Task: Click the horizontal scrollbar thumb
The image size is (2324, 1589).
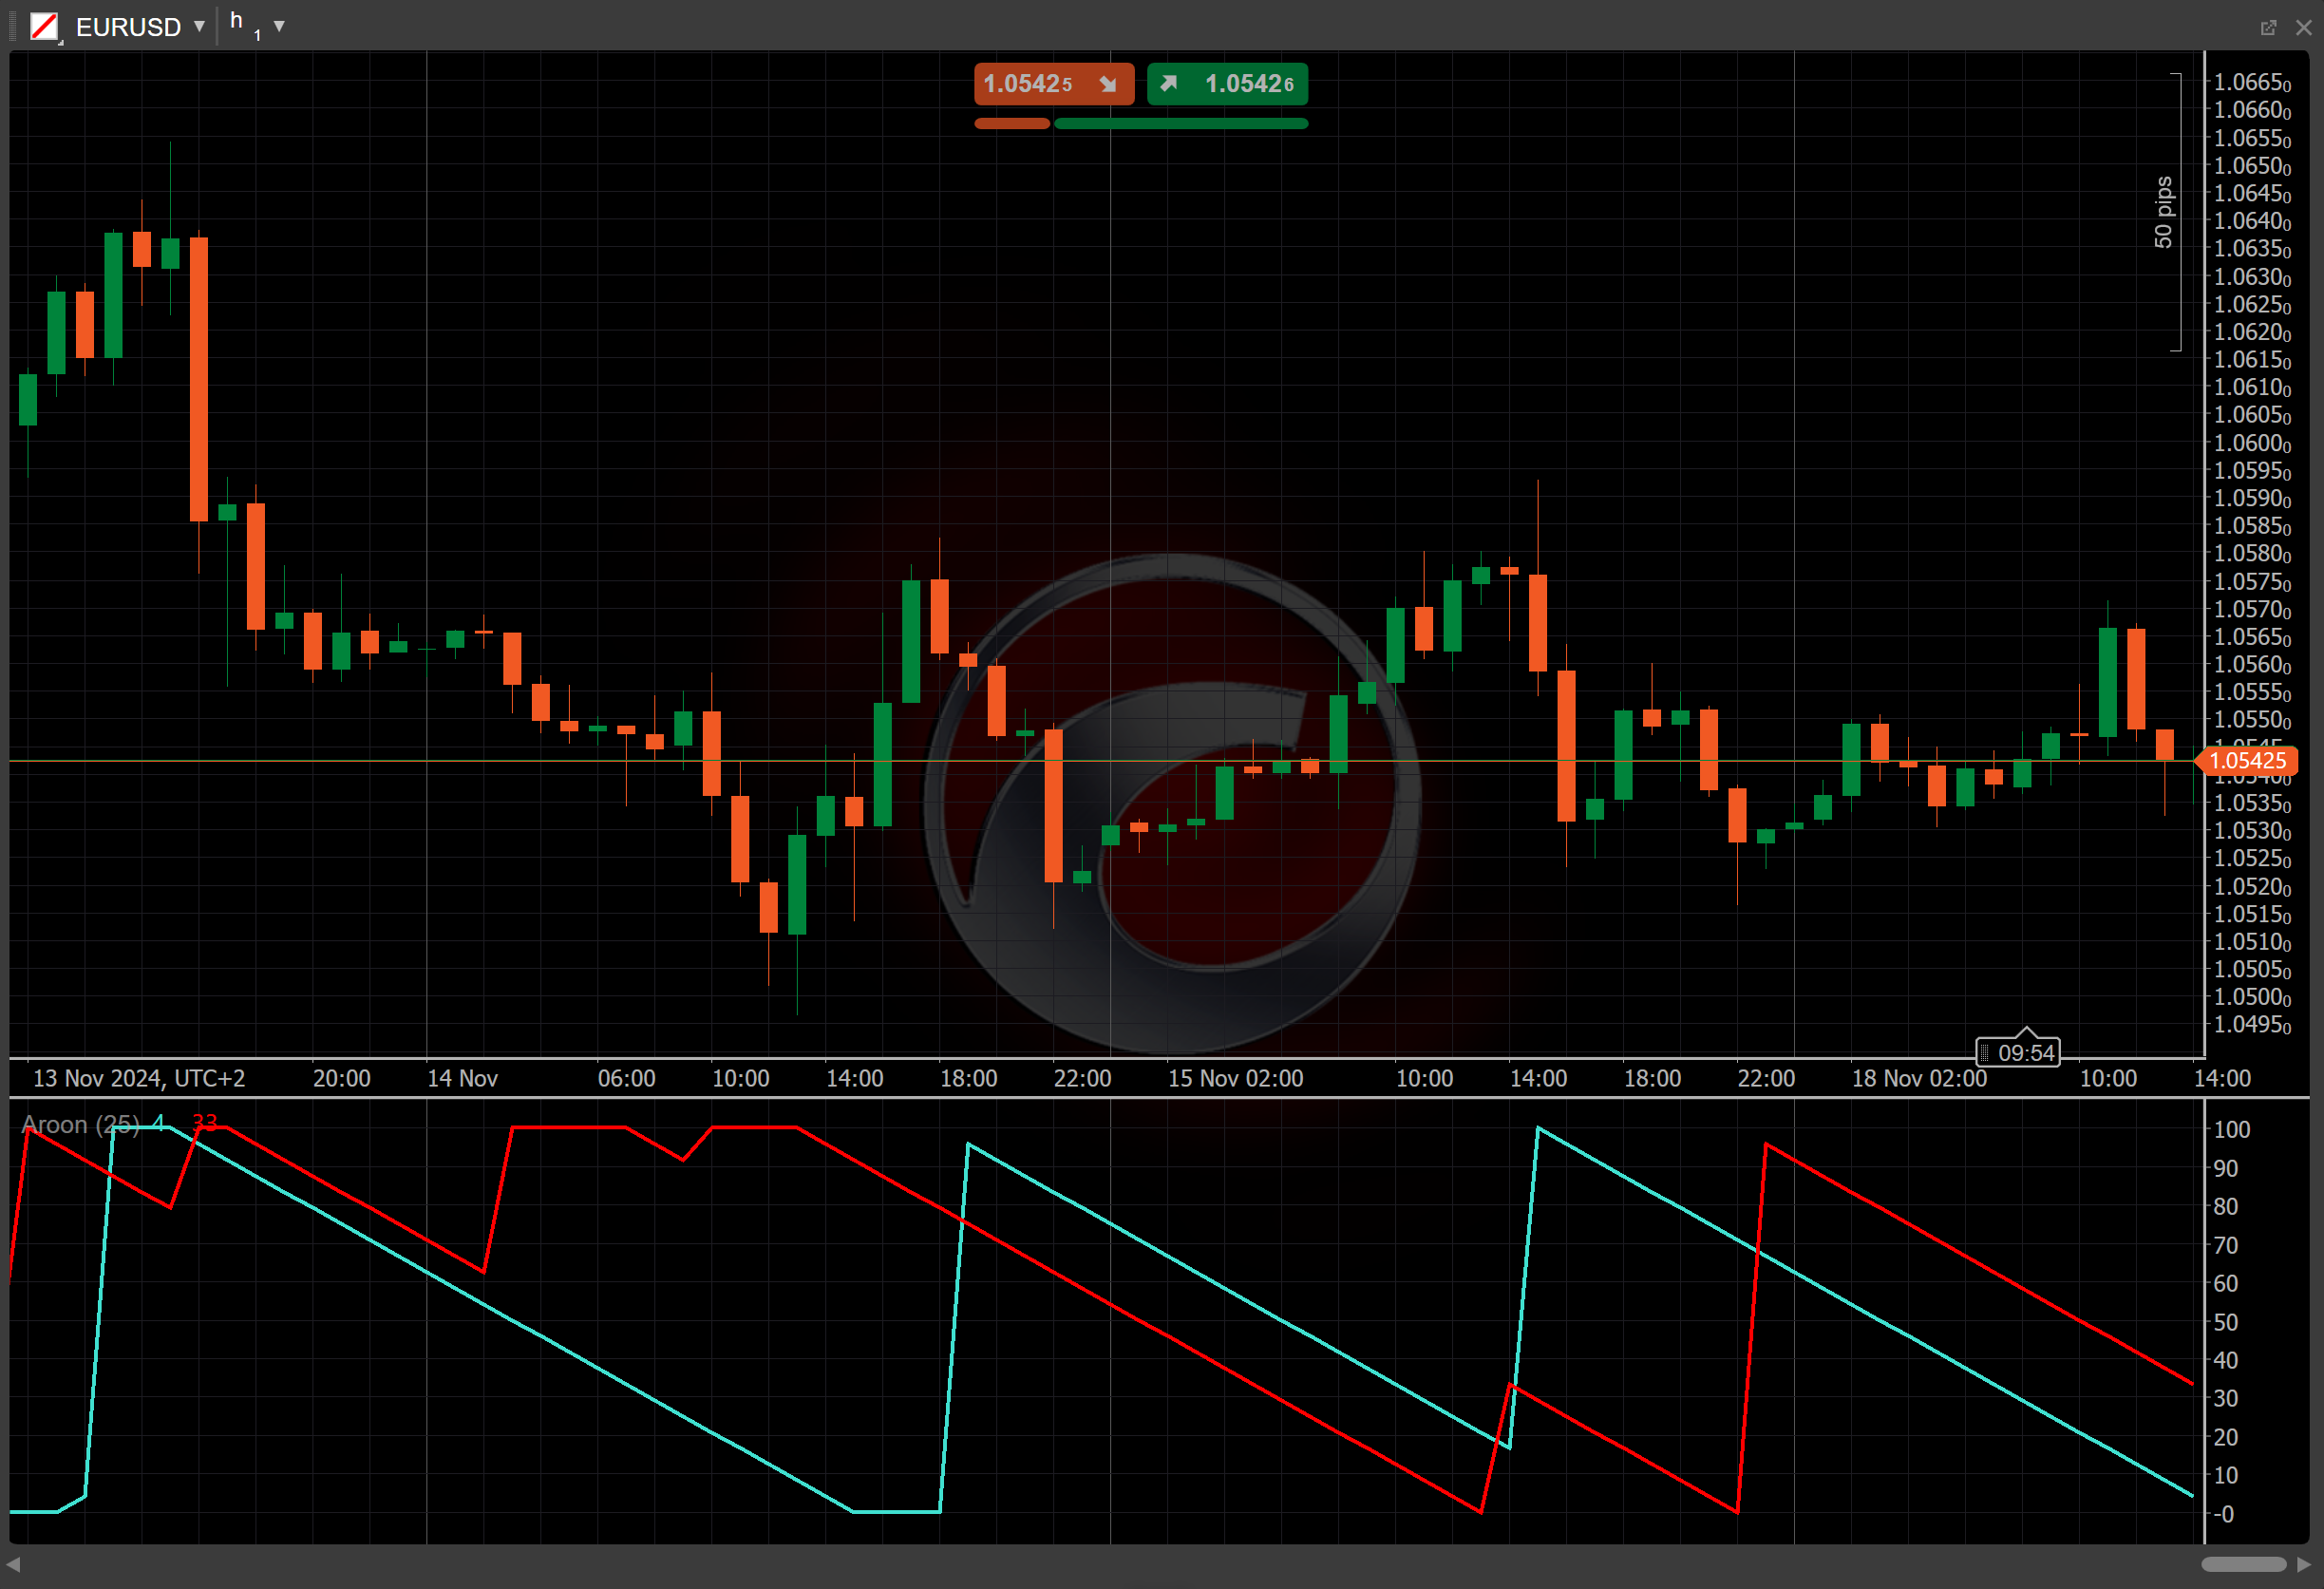Action: pos(2243,1564)
